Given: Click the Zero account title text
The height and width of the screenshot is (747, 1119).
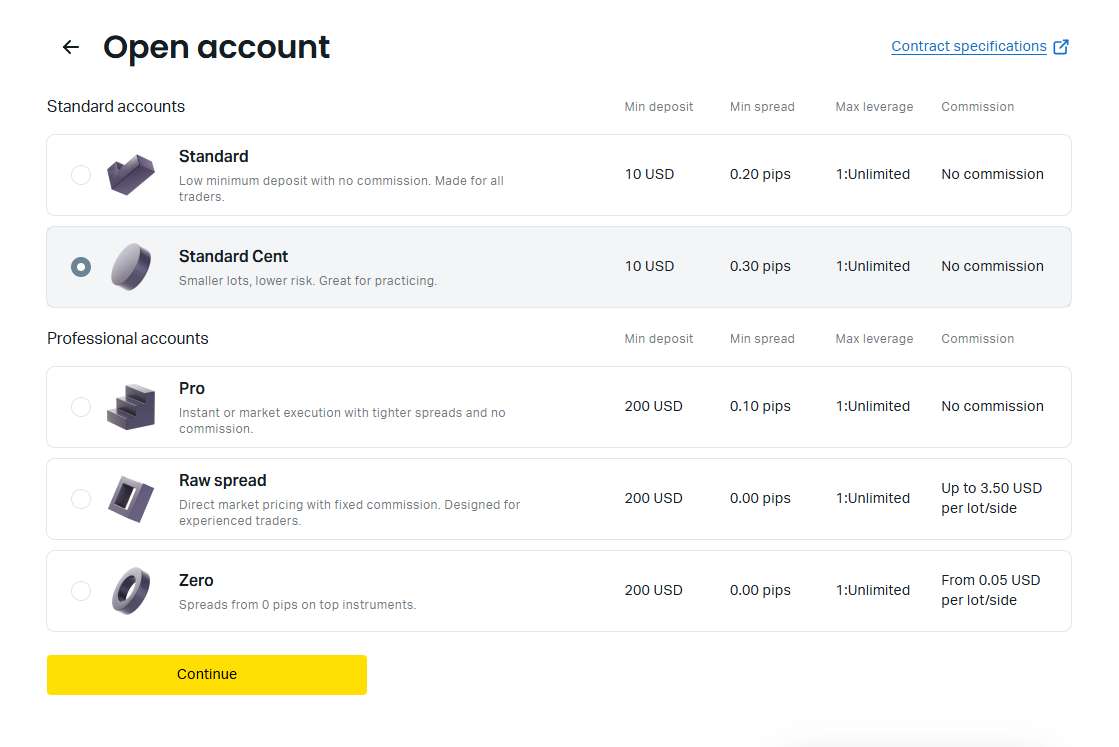Looking at the screenshot, I should pos(196,580).
